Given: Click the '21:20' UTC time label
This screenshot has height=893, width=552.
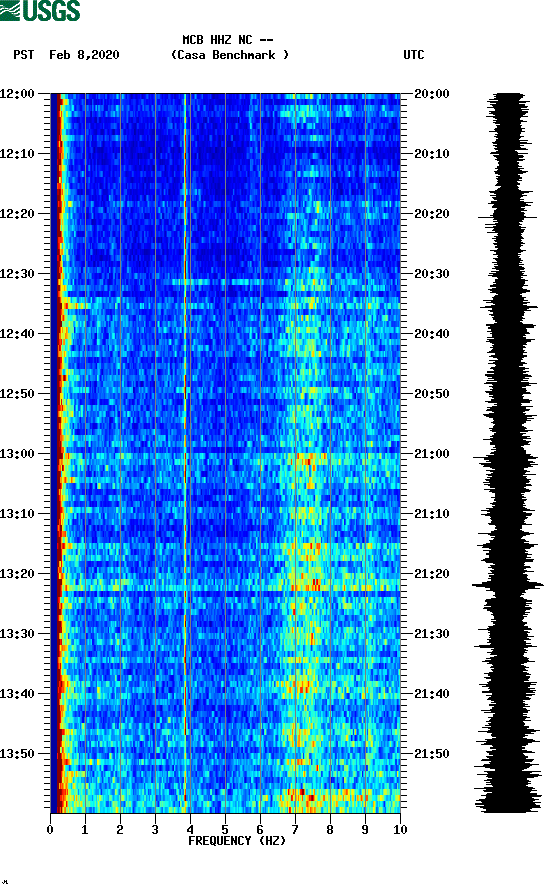Looking at the screenshot, I should 432,574.
